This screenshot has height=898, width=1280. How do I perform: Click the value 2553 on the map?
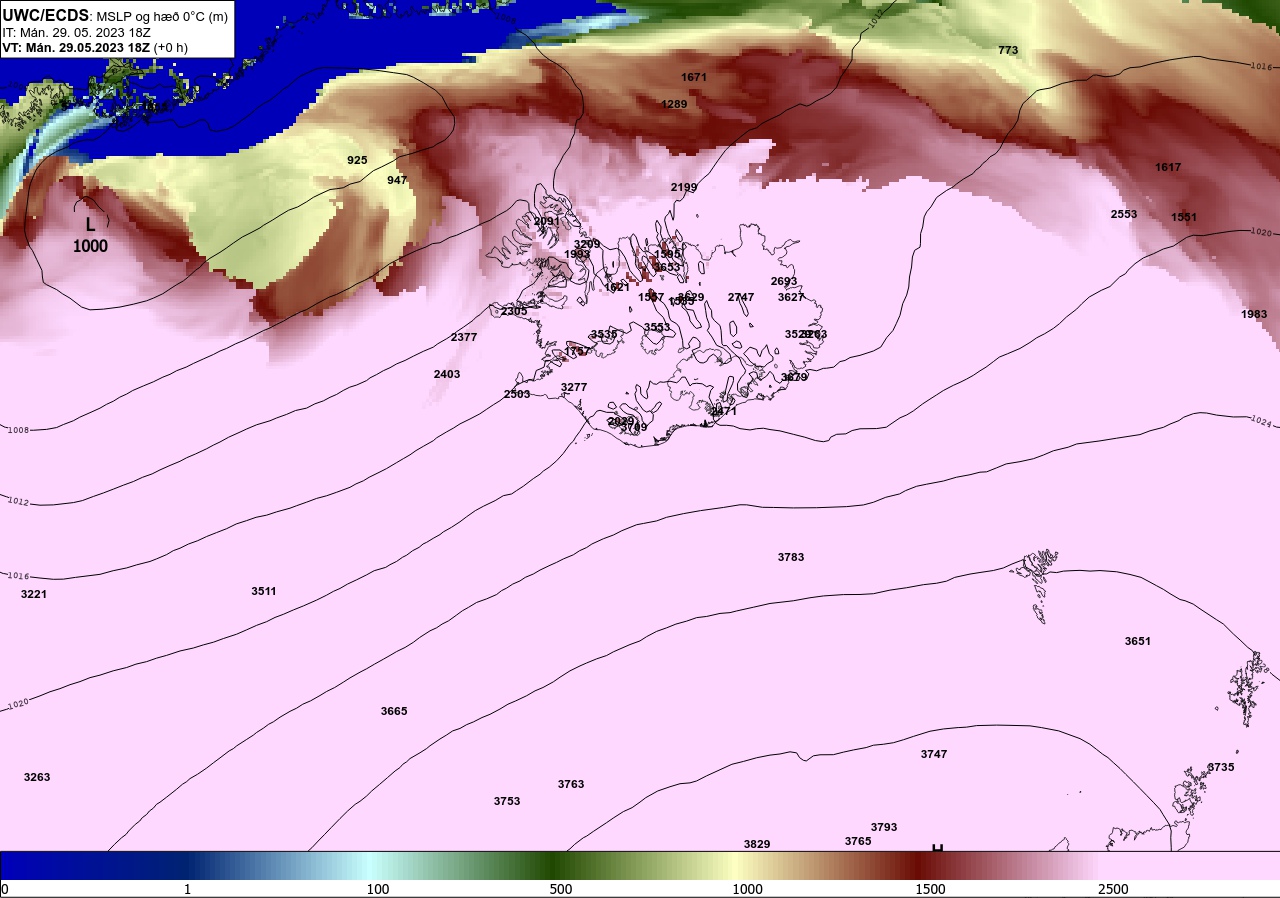(1124, 214)
